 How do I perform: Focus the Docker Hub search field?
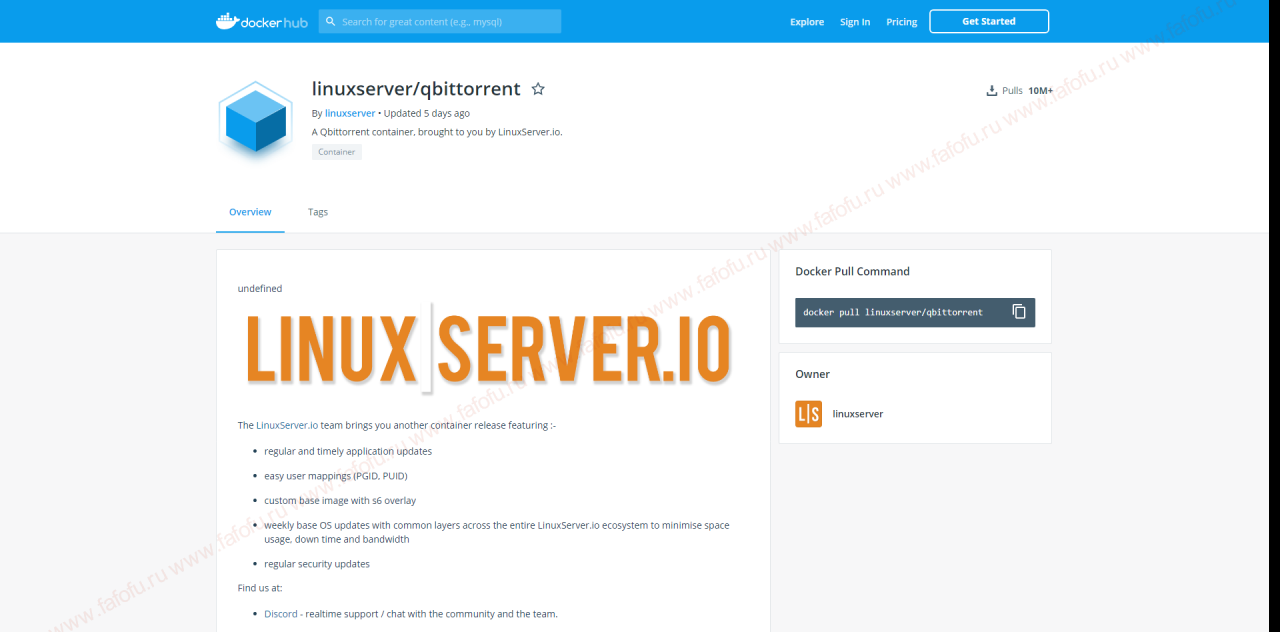coord(440,22)
